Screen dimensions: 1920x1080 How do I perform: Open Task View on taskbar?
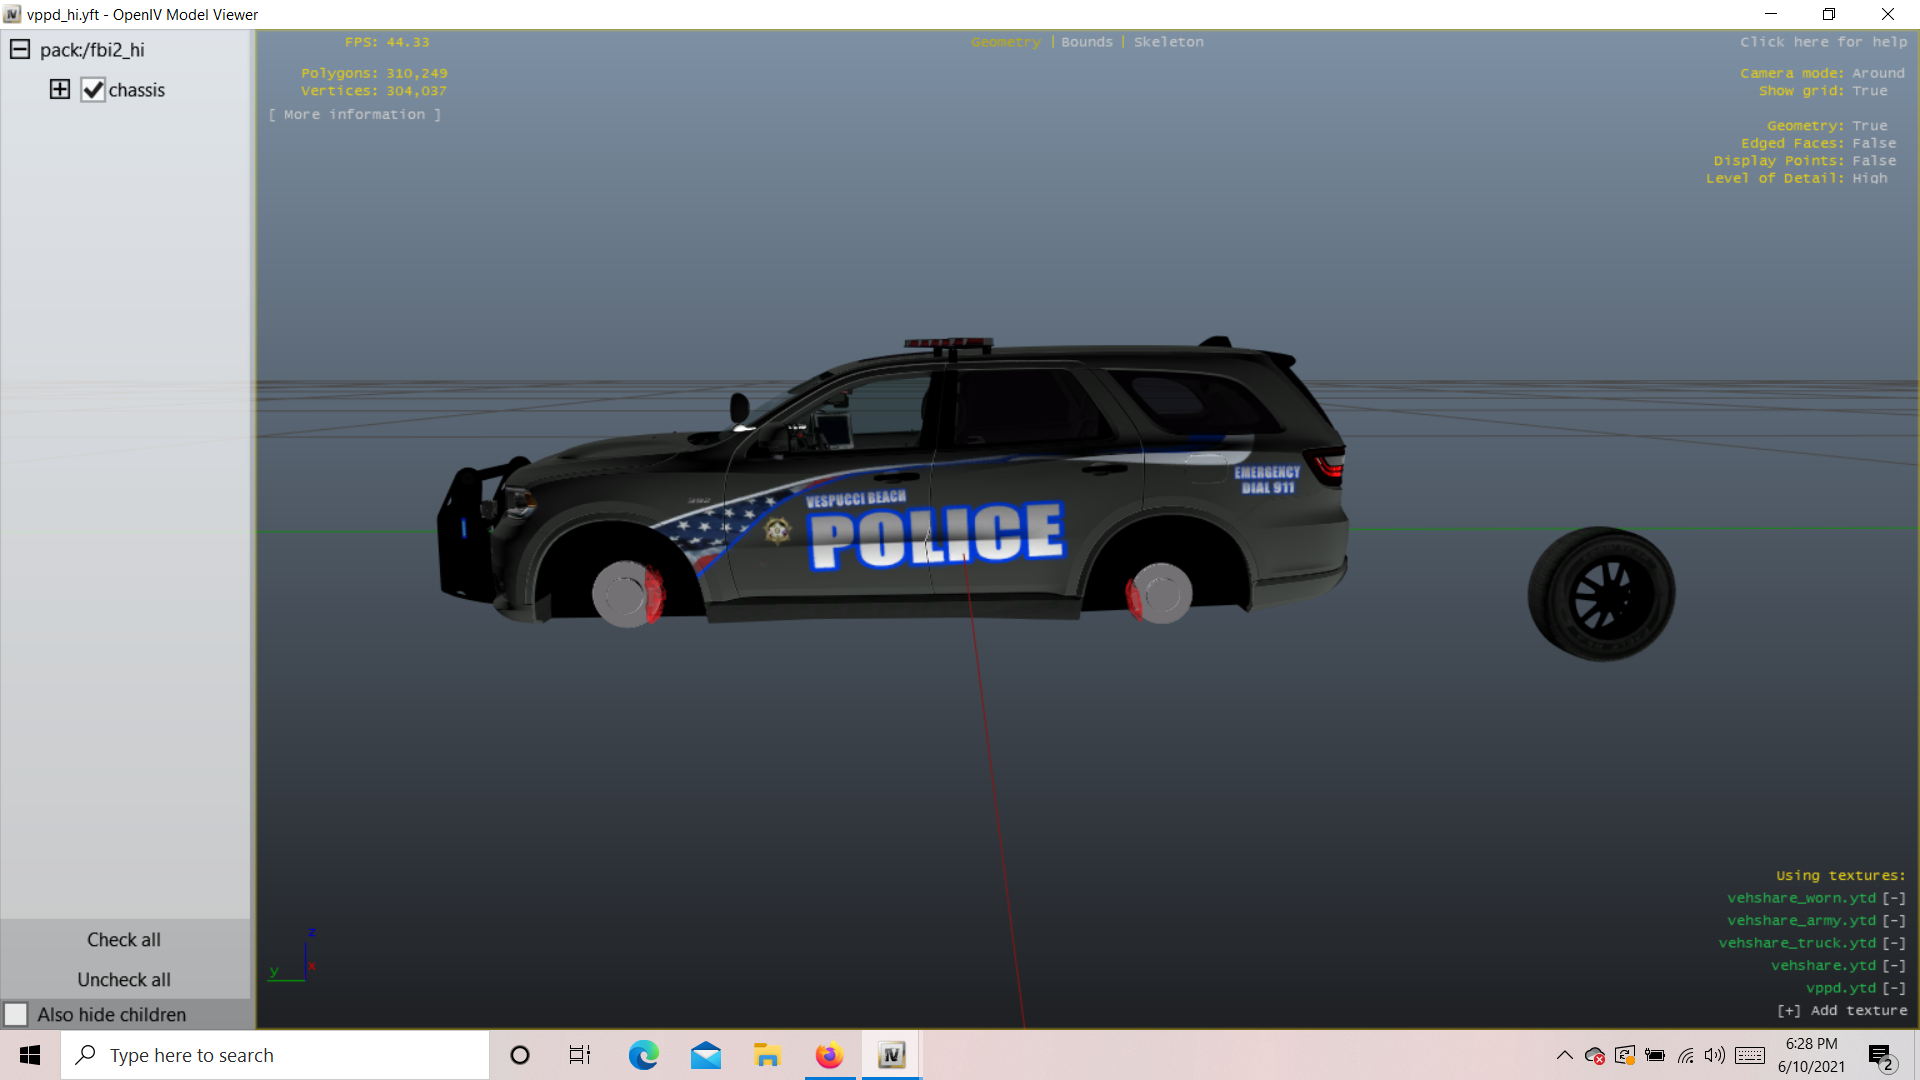[580, 1055]
